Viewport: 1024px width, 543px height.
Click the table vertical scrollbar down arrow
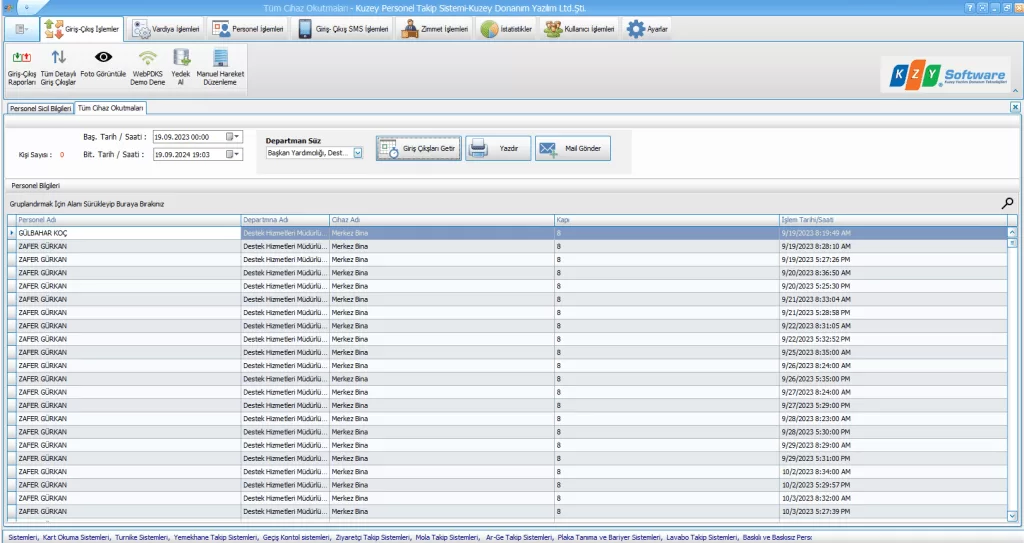pos(1012,517)
